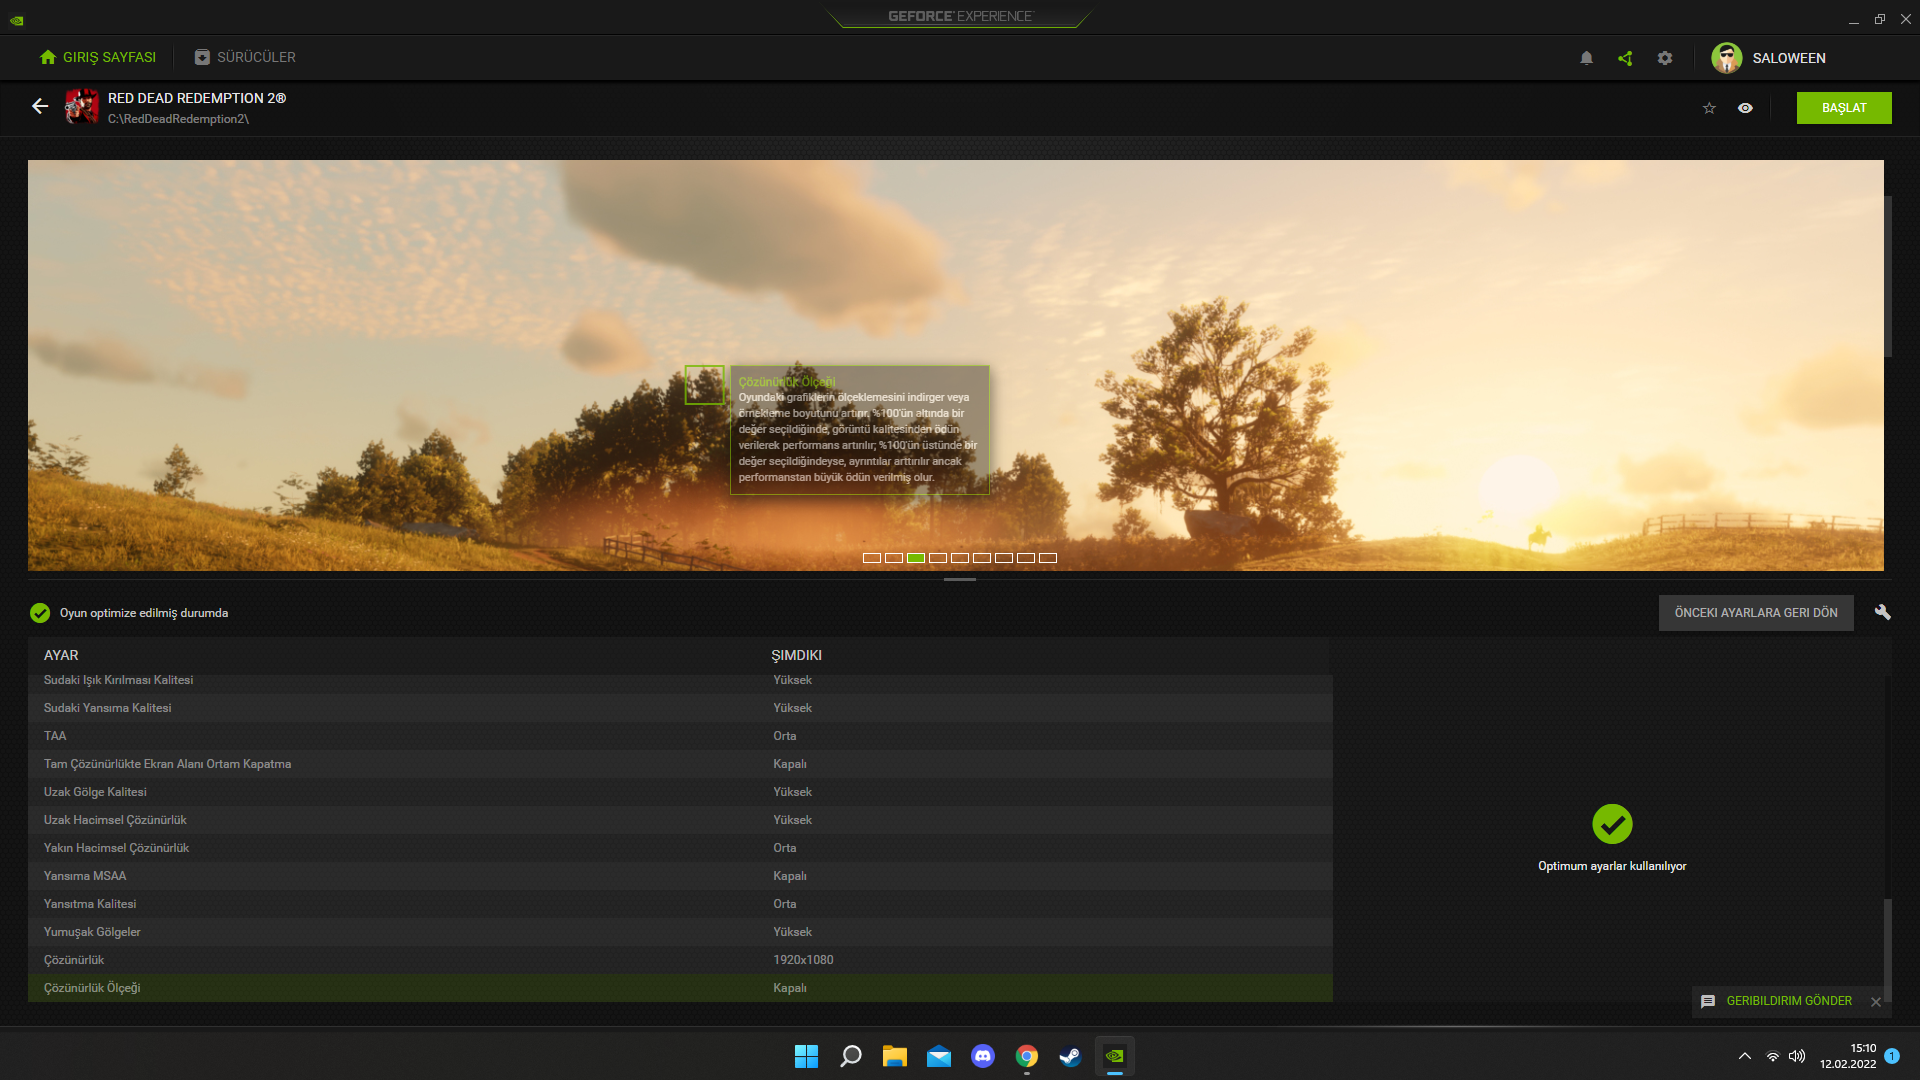Viewport: 1920px width, 1080px height.
Task: Select the active green slideshow indicator
Action: [x=916, y=558]
